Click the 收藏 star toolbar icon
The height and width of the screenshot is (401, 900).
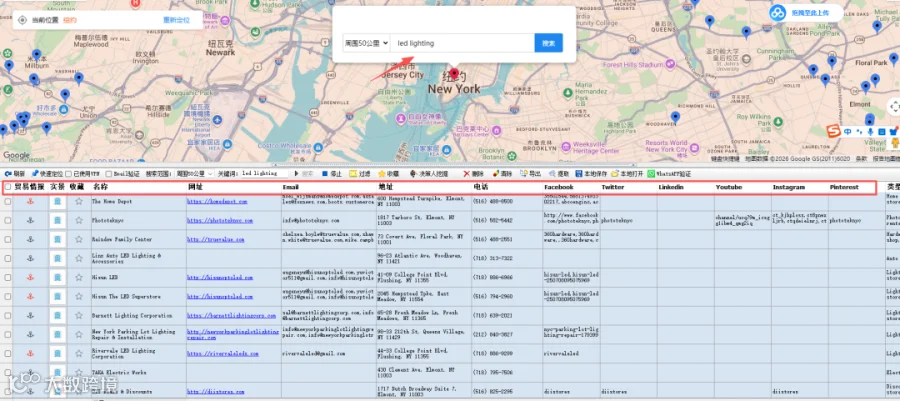coord(381,173)
